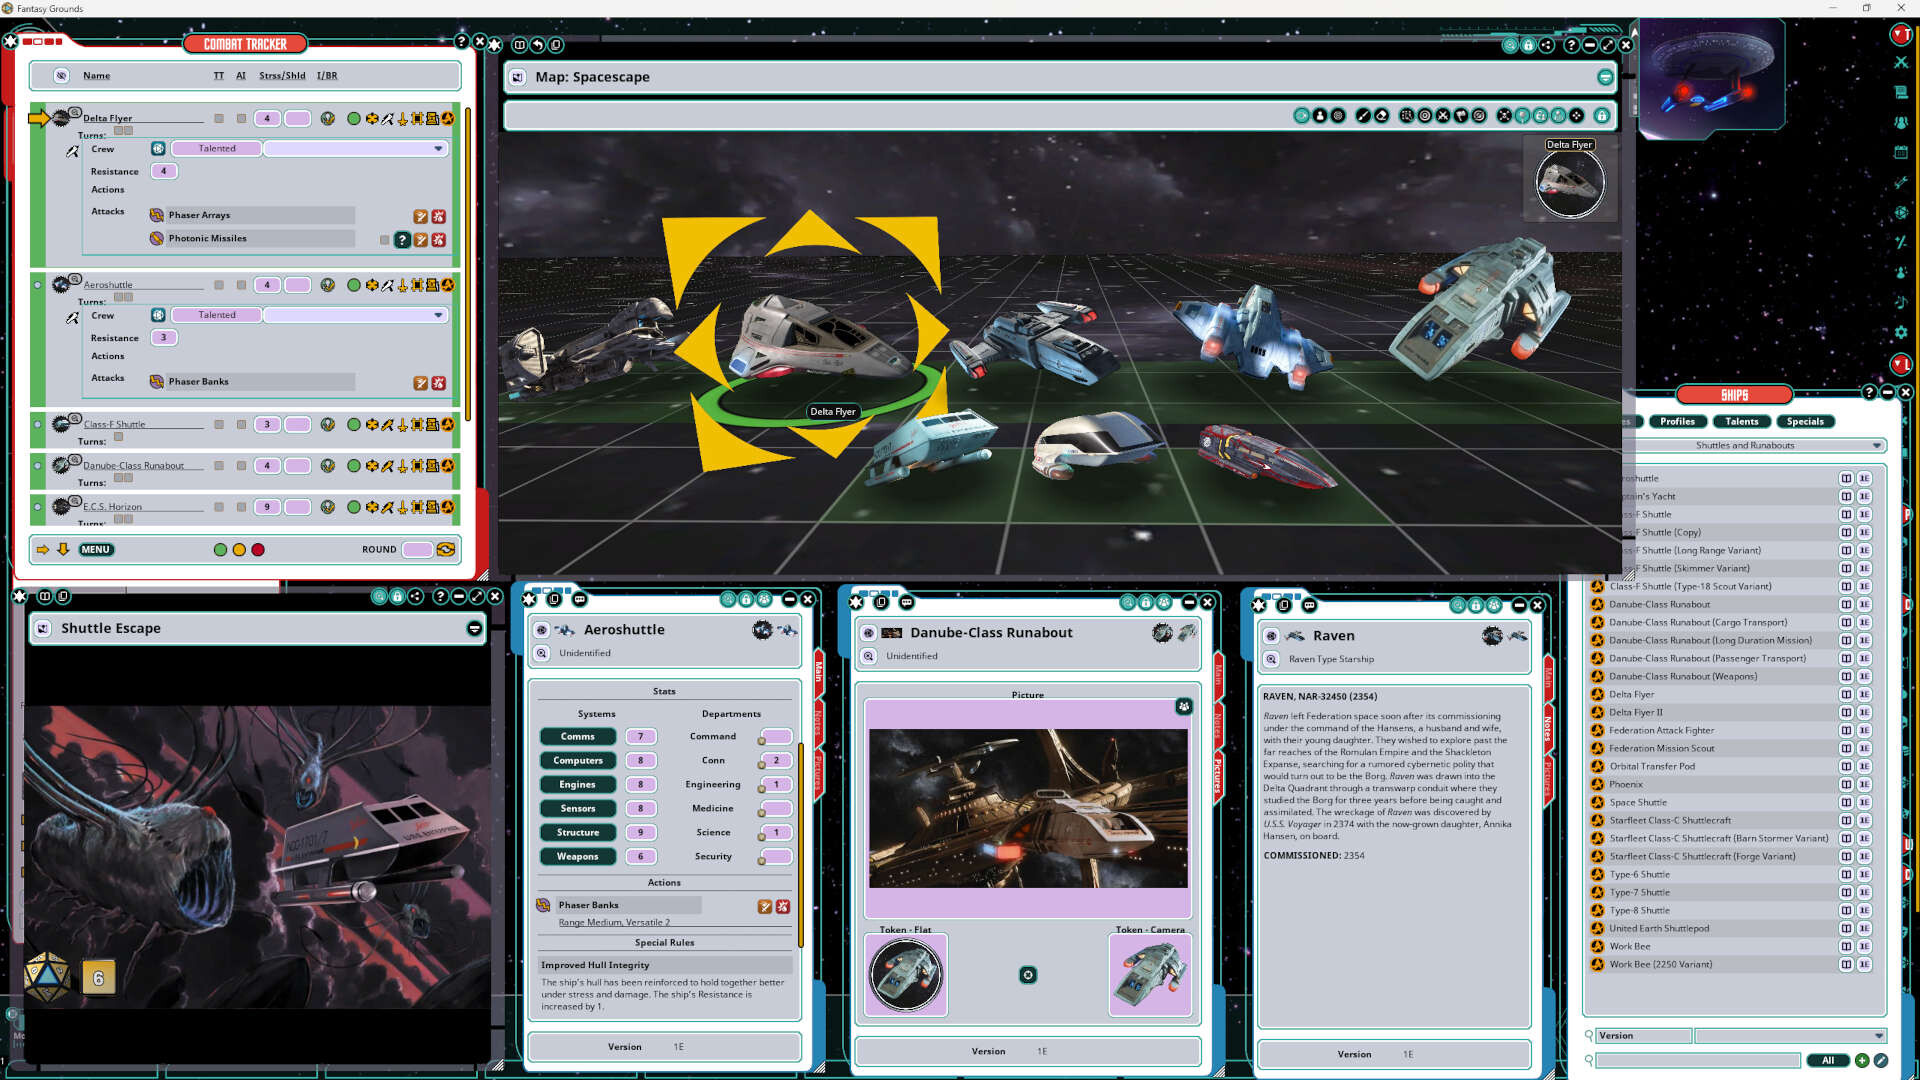Click the damage icon beside Photonic Missiles
Screen dimensions: 1920x1080
pyautogui.click(x=438, y=239)
